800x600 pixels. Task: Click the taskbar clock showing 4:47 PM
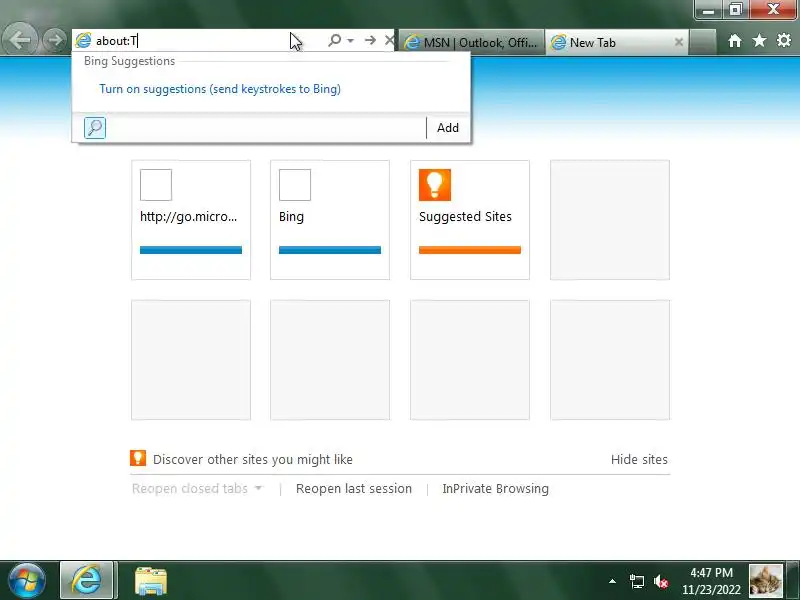click(711, 581)
